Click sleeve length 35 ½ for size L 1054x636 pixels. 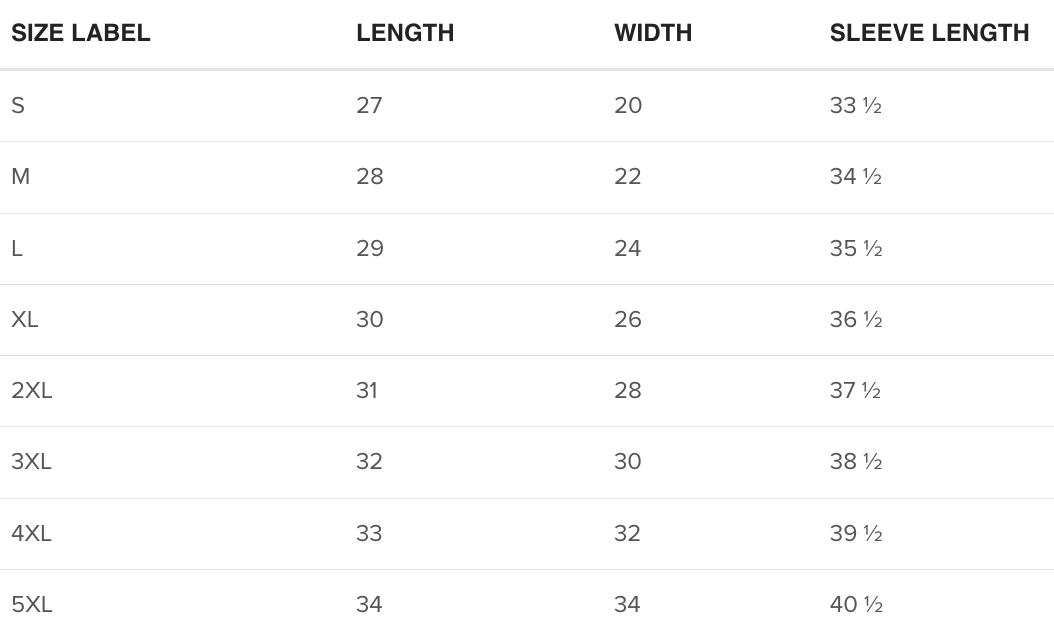(856, 248)
